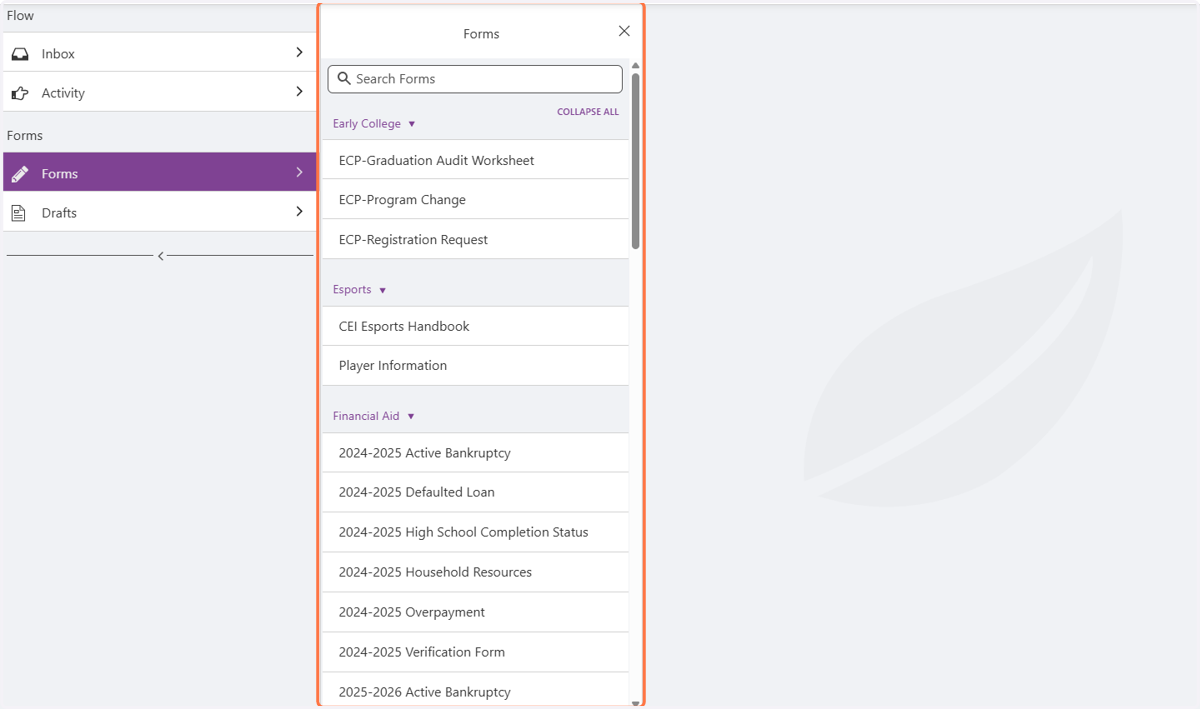
Task: Open the Drafts menu item
Action: [x=160, y=212]
